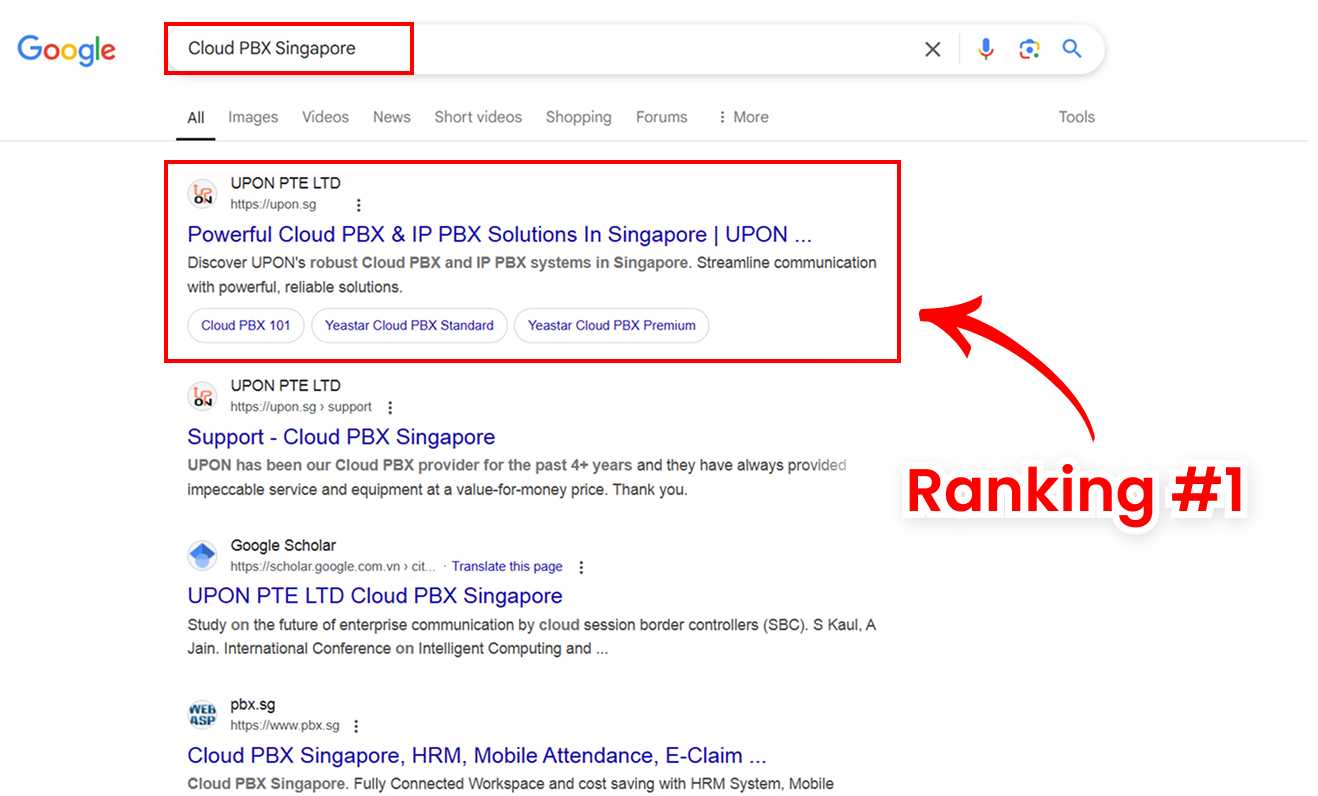Screen dimensions: 1318x796
Task: Start voice search with microphone icon
Action: [986, 49]
